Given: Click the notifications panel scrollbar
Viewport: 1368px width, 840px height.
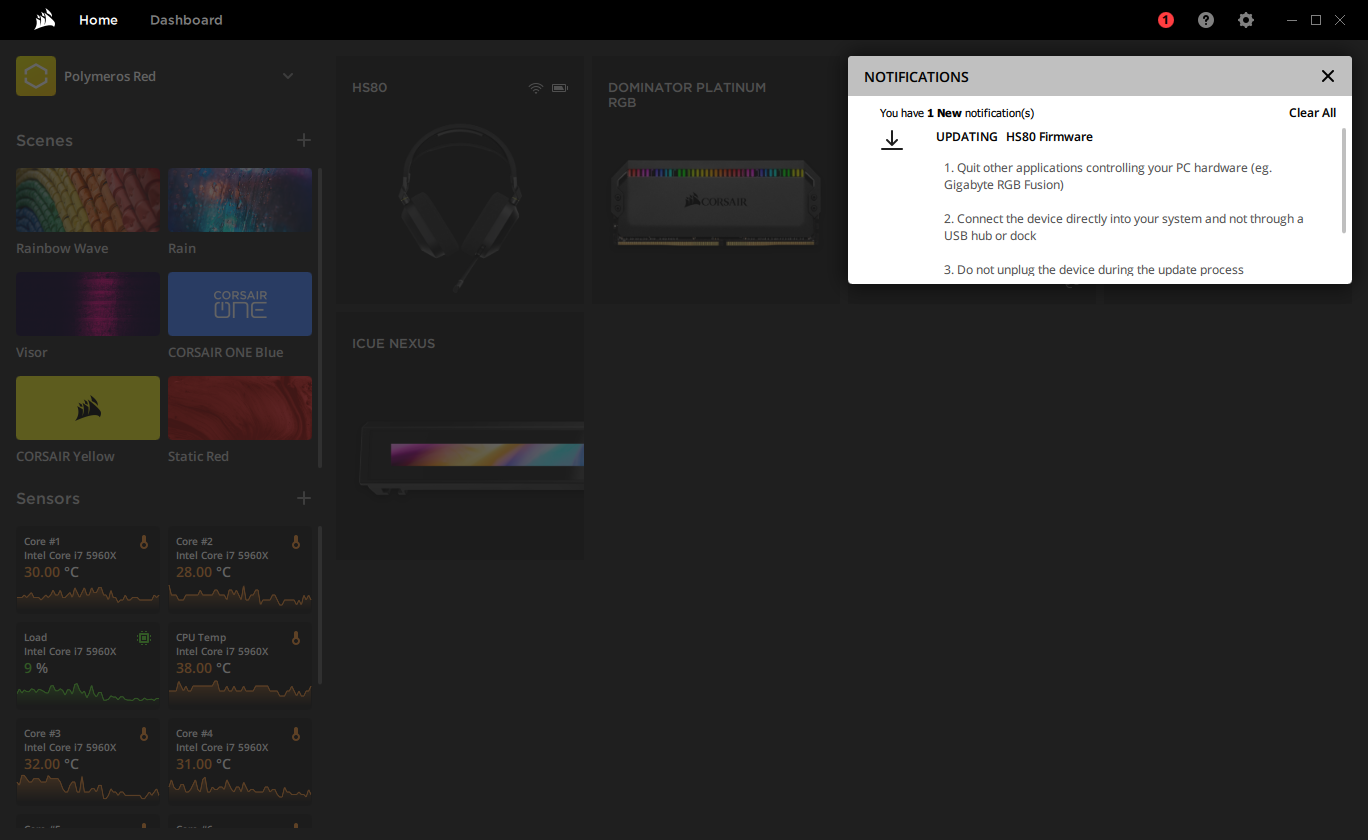Looking at the screenshot, I should tap(1344, 180).
